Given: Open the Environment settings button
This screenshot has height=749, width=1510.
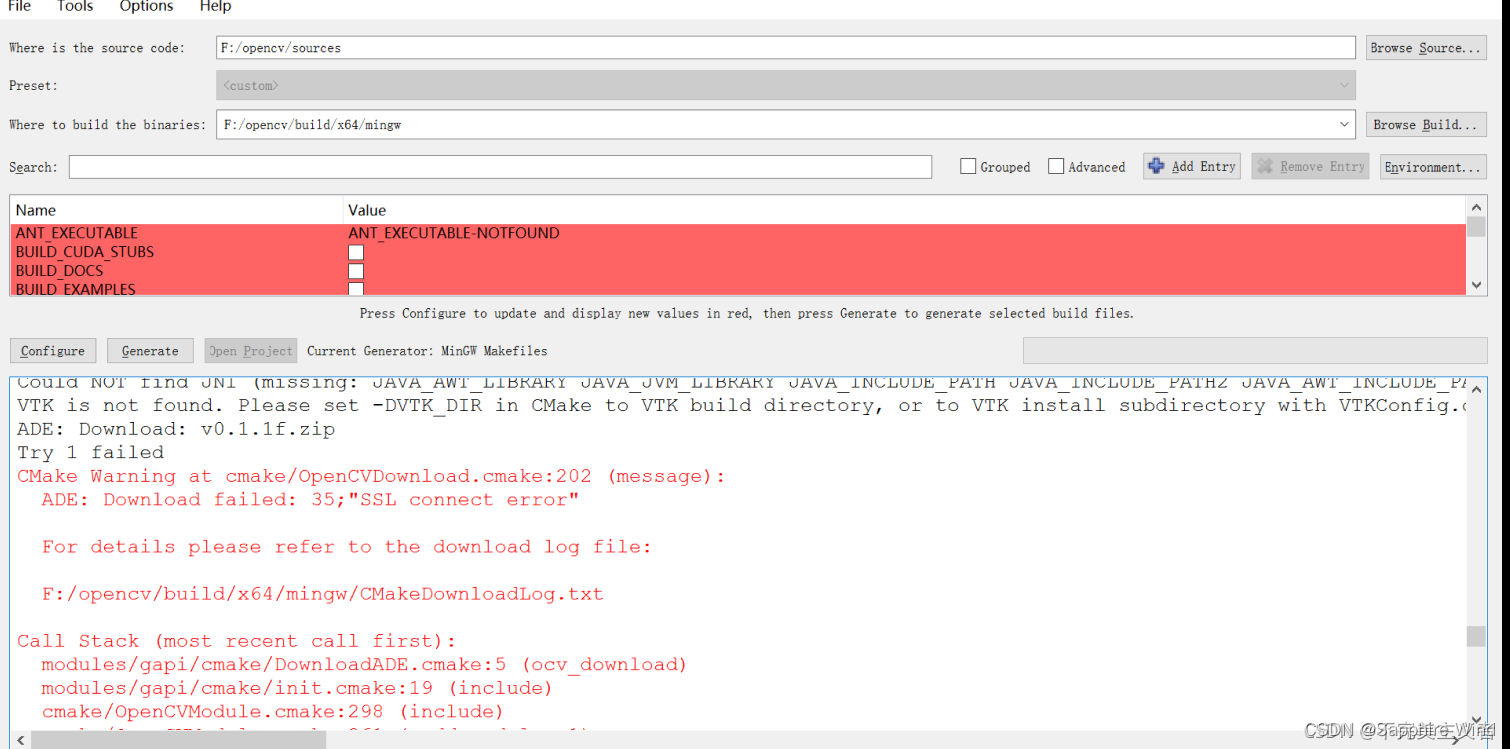Looking at the screenshot, I should pos(1433,167).
